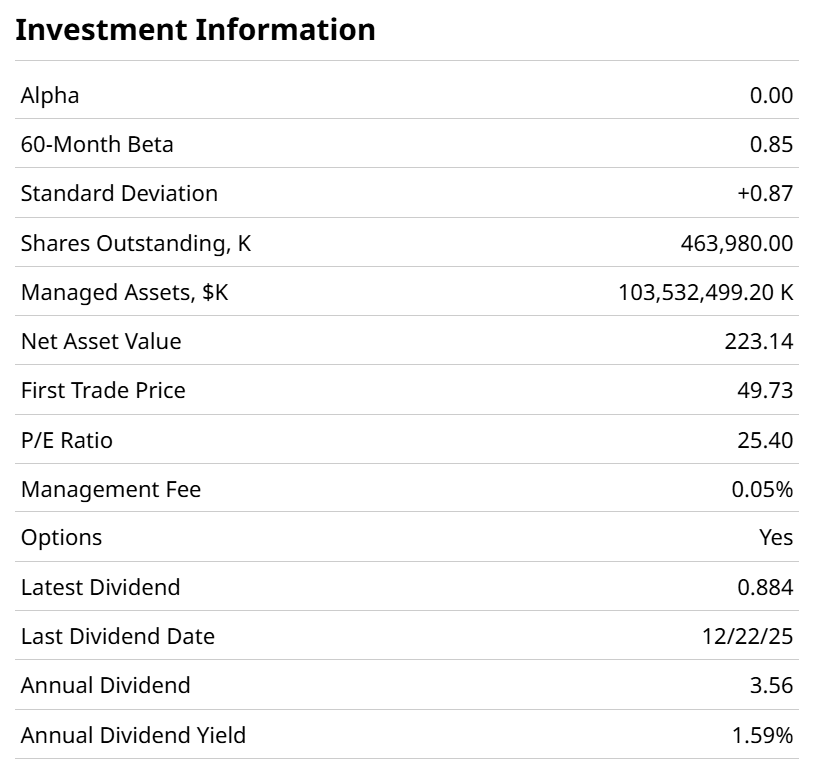Click the Latest Dividend label
The image size is (815, 761).
tap(101, 587)
